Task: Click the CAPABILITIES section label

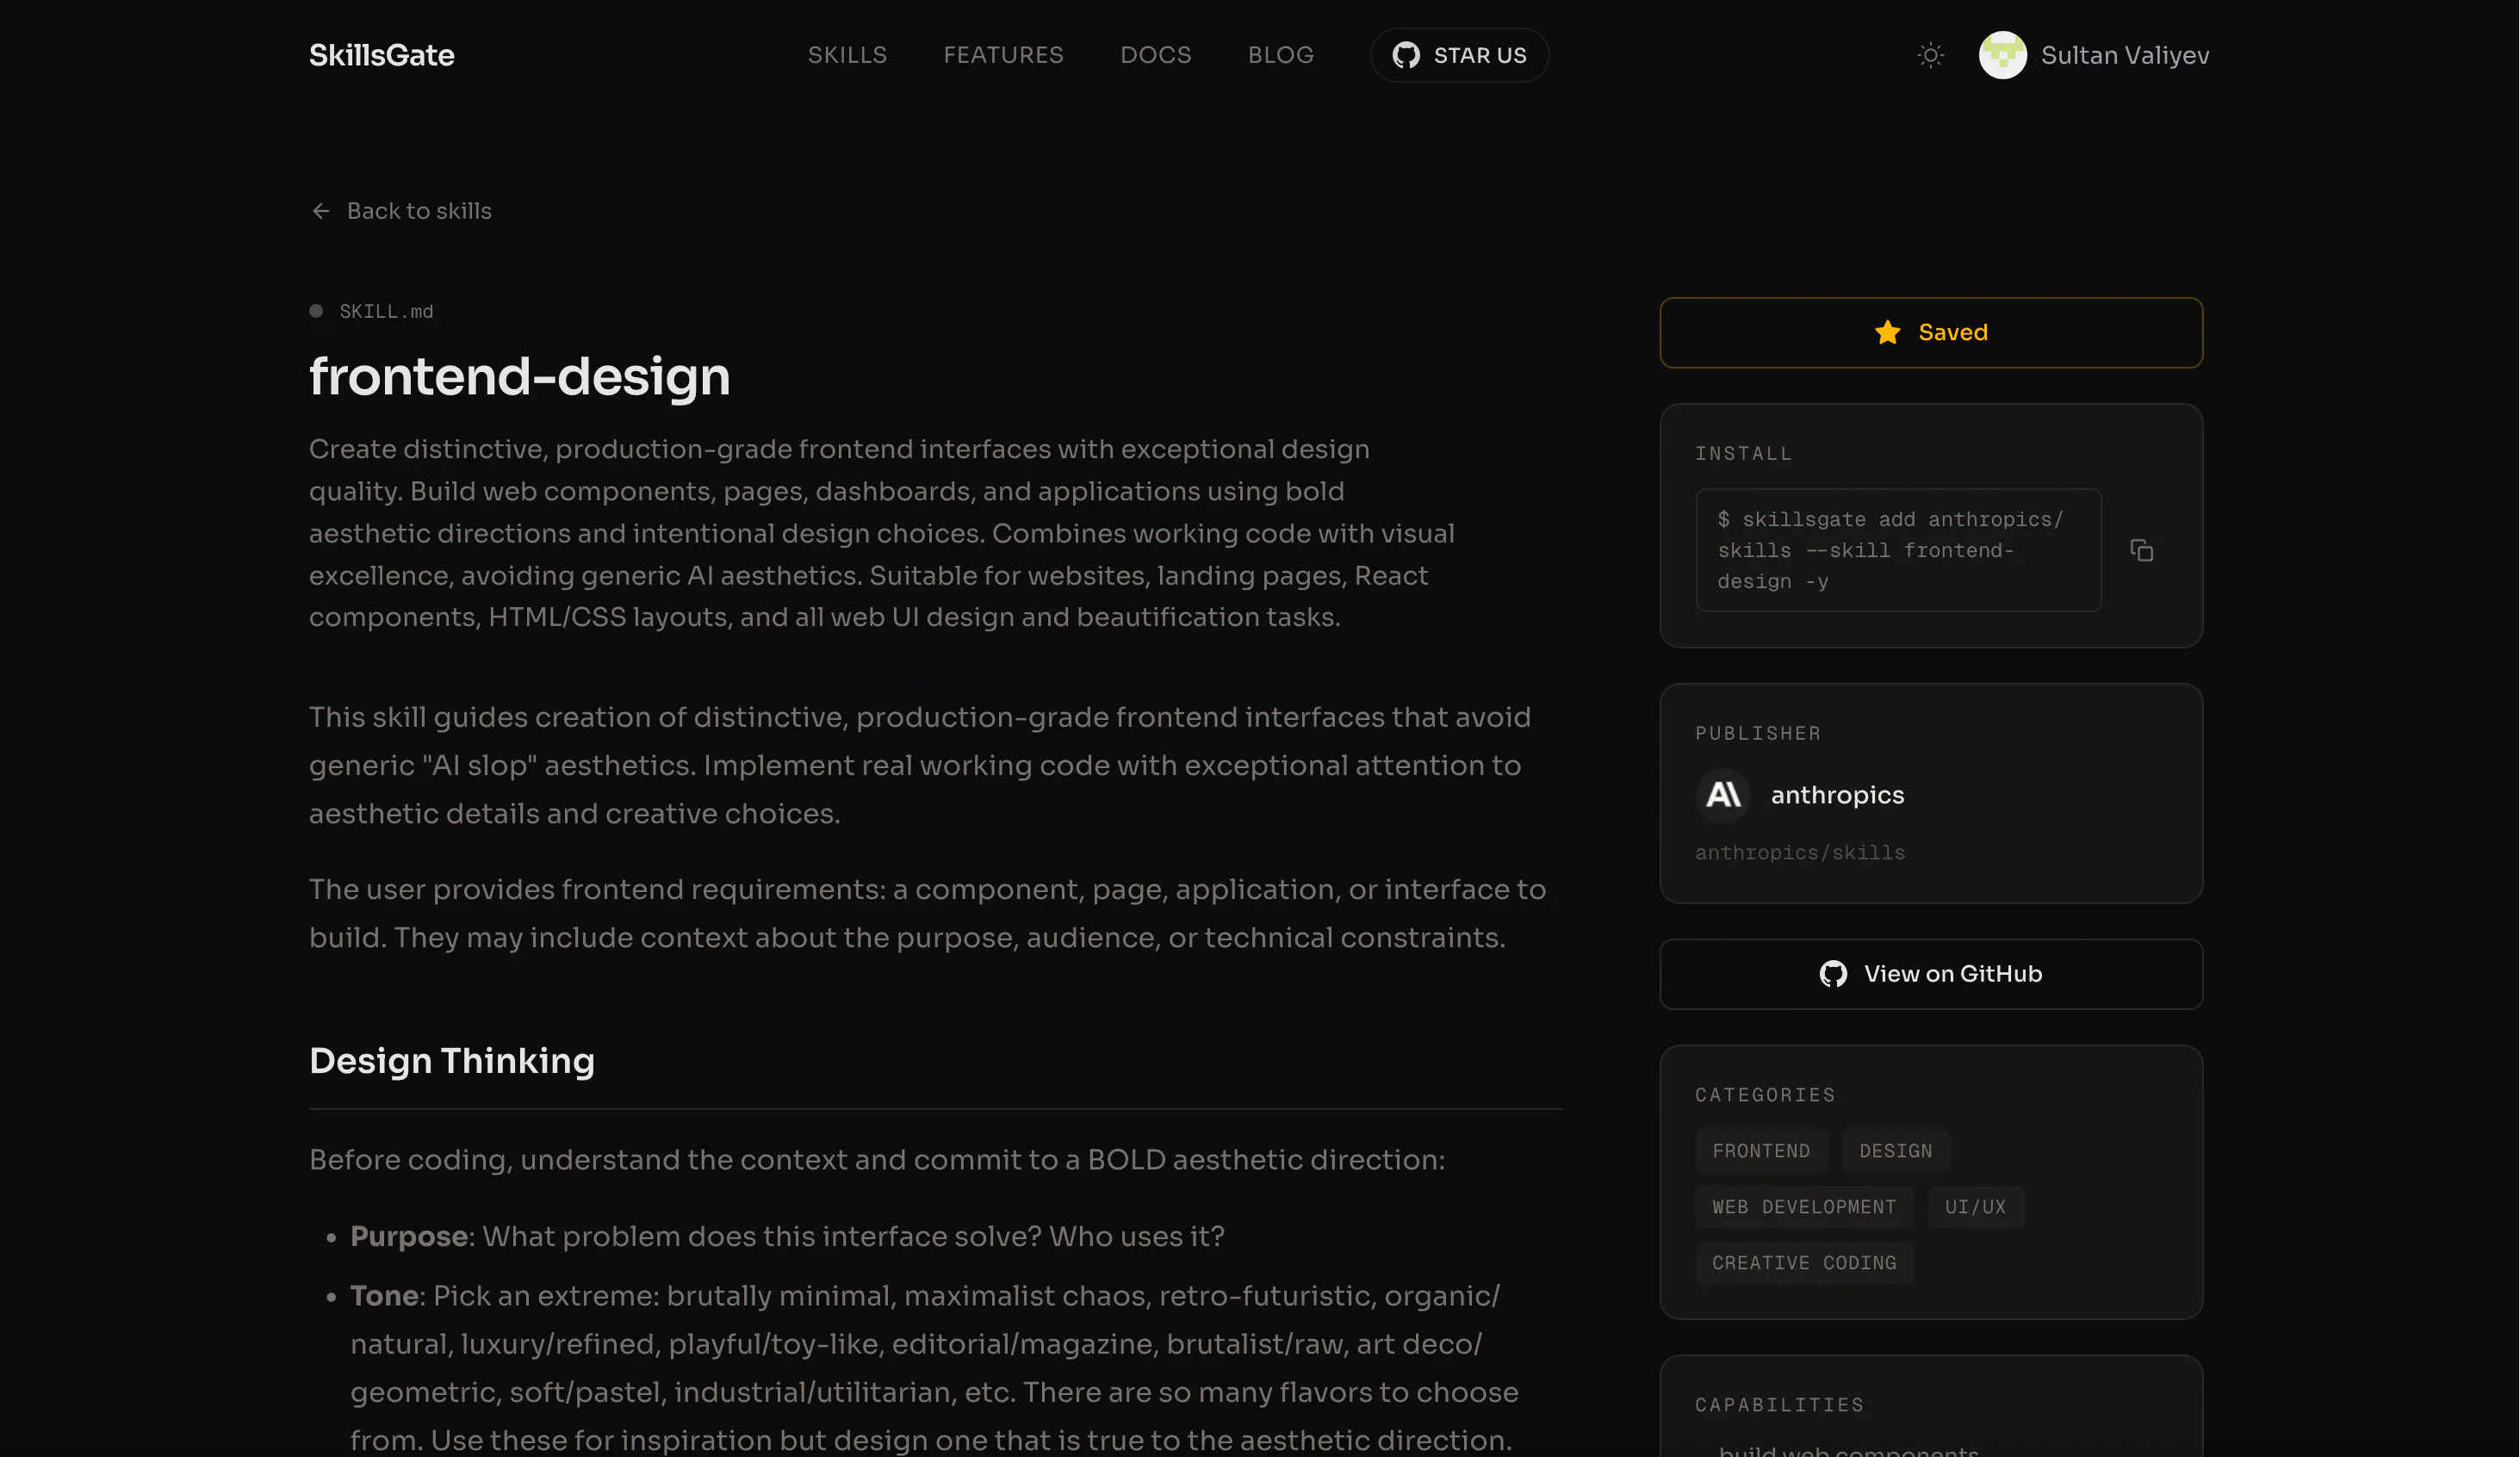Action: (x=1779, y=1405)
